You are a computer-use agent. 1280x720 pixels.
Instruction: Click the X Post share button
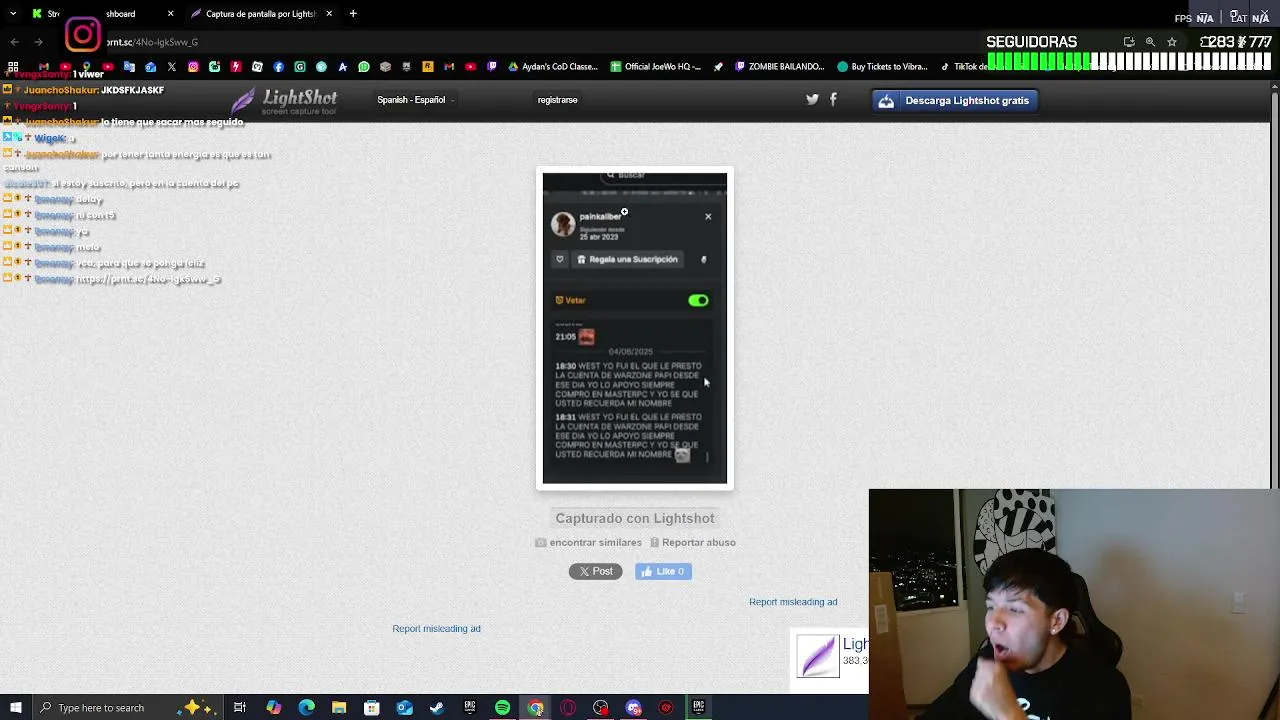pos(596,571)
